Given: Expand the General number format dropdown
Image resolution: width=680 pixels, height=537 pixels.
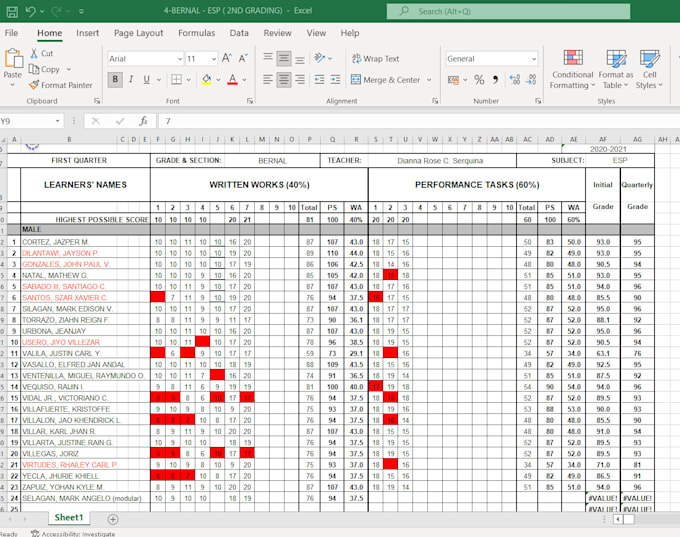Looking at the screenshot, I should 533,59.
